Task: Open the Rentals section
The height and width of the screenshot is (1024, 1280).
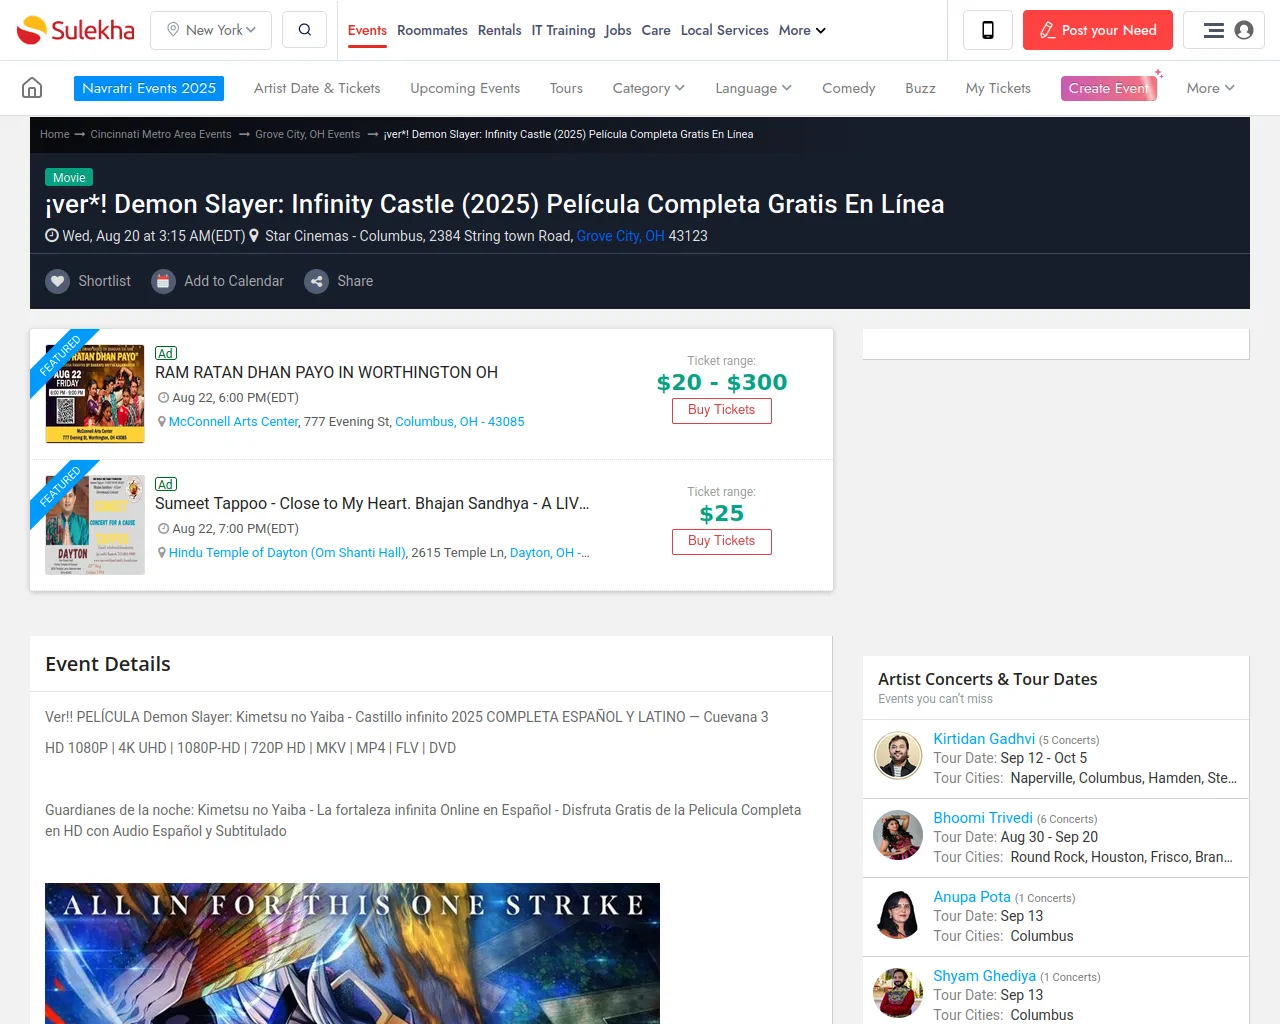Action: 499,30
